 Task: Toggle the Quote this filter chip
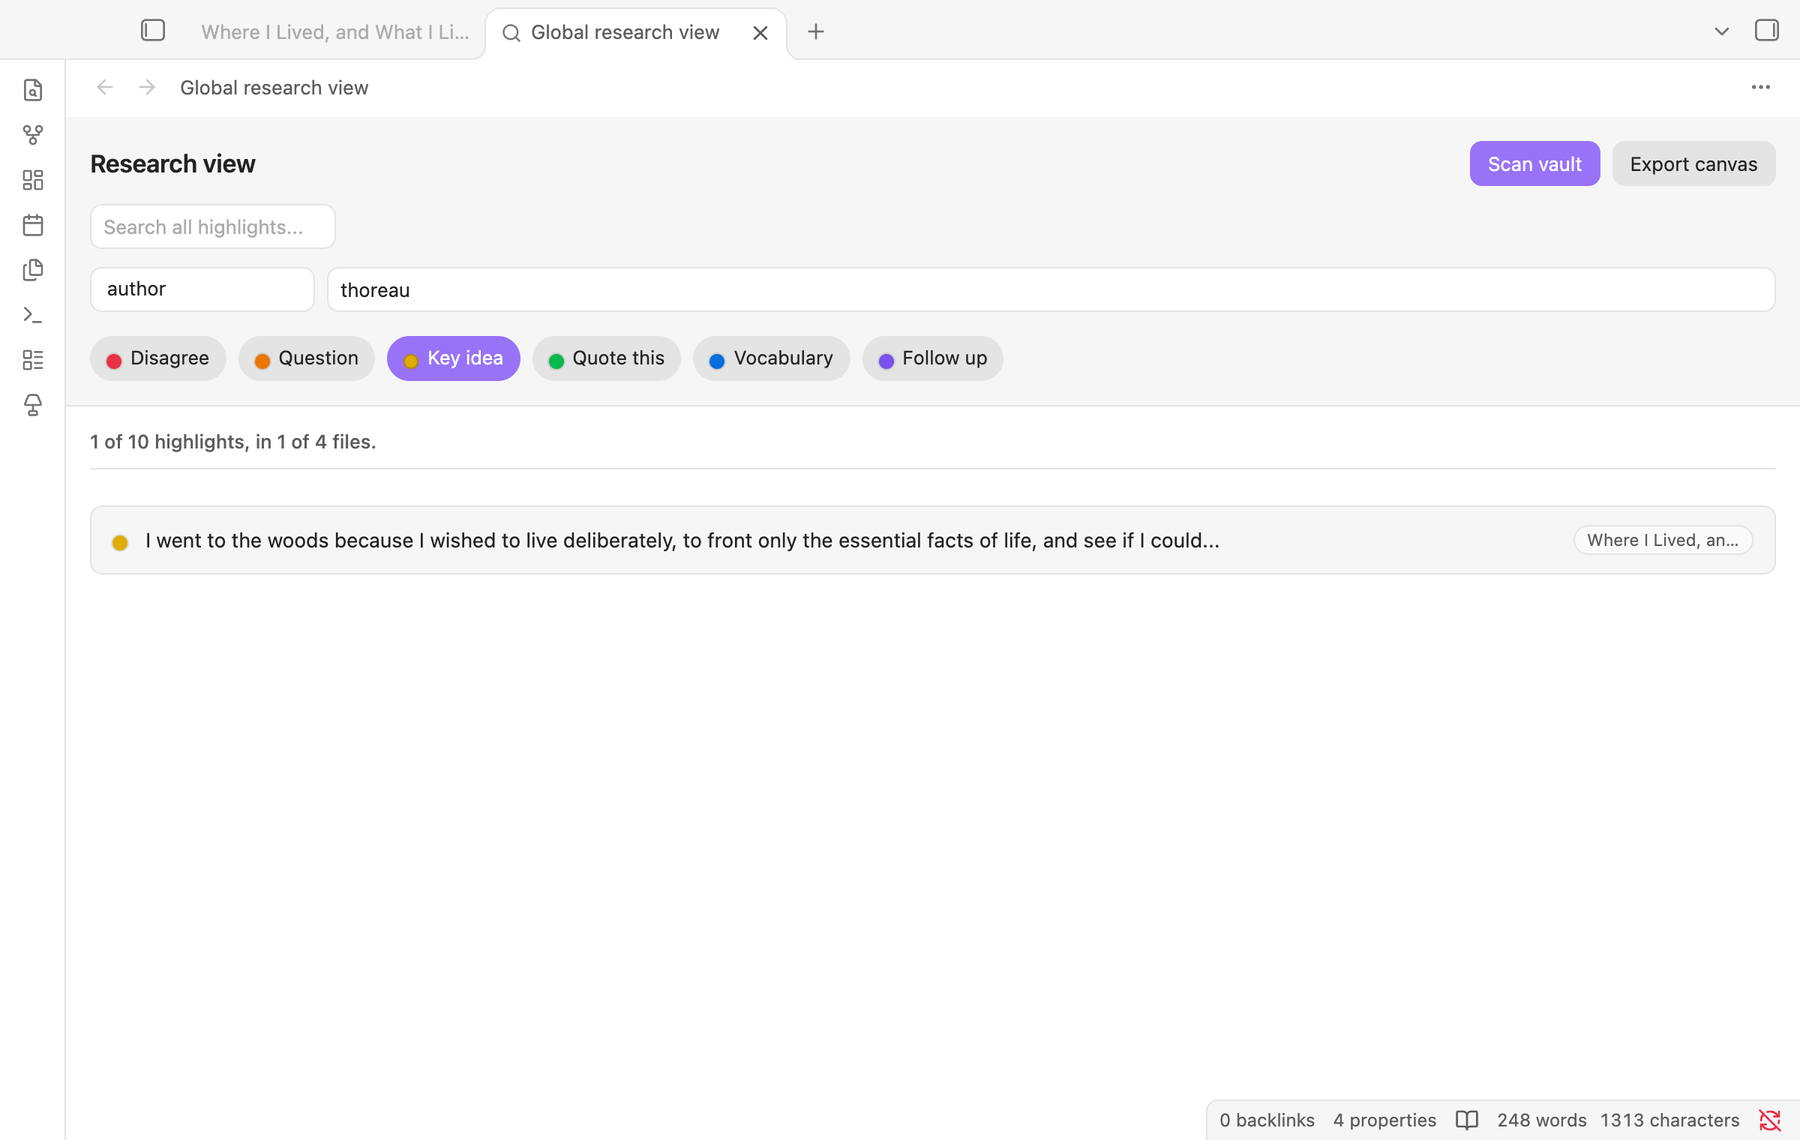point(606,358)
